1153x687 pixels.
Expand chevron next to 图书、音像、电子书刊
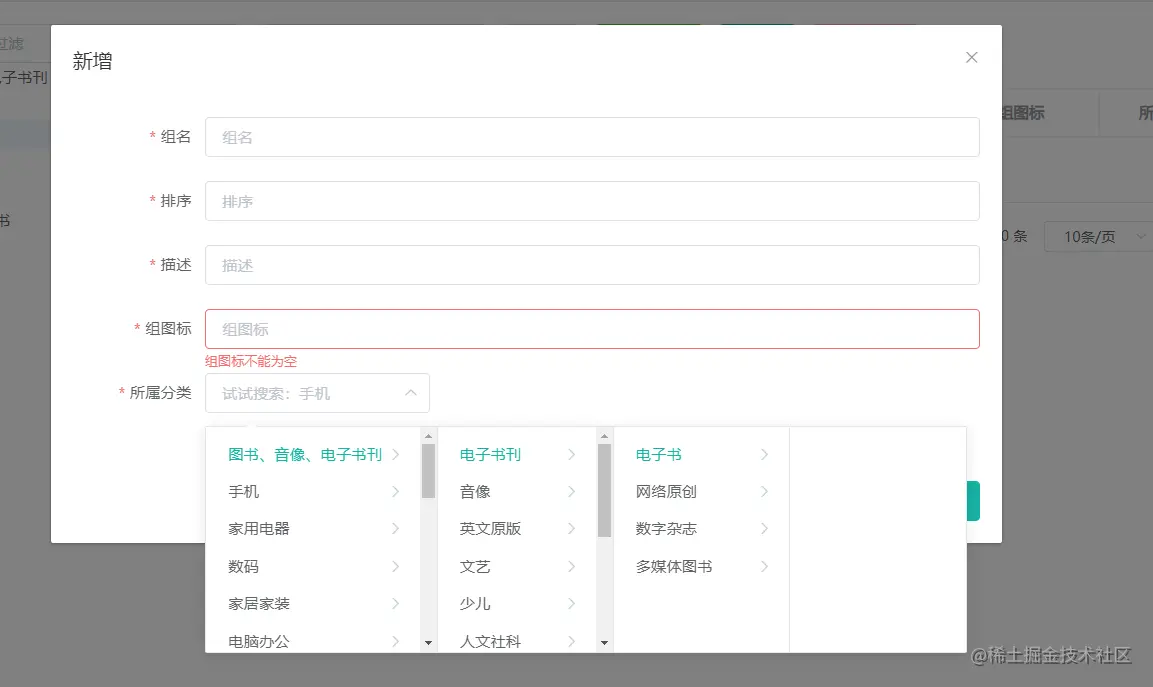[396, 455]
